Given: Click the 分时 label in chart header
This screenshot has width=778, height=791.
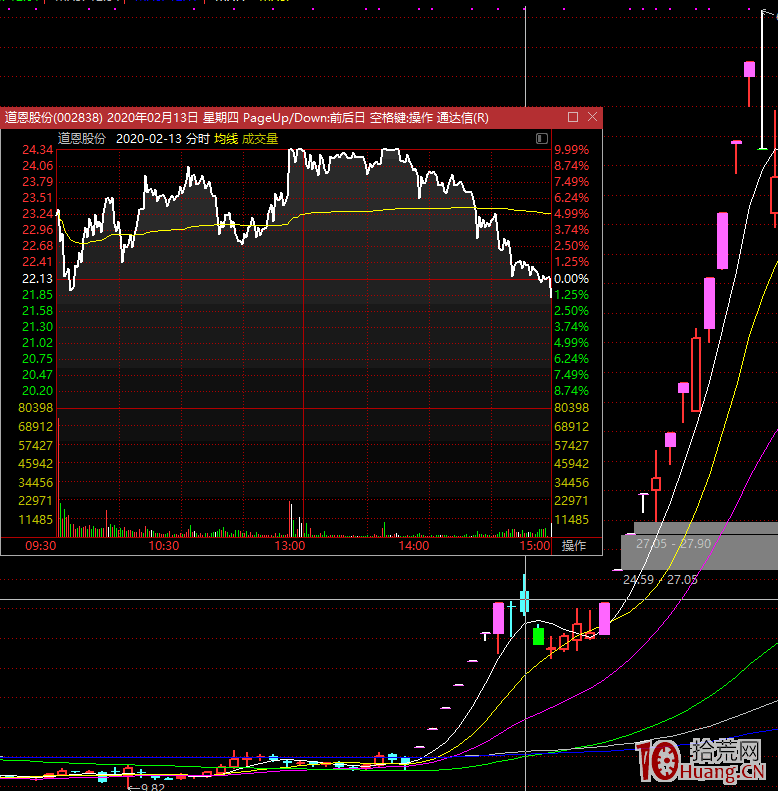Looking at the screenshot, I should tap(197, 139).
